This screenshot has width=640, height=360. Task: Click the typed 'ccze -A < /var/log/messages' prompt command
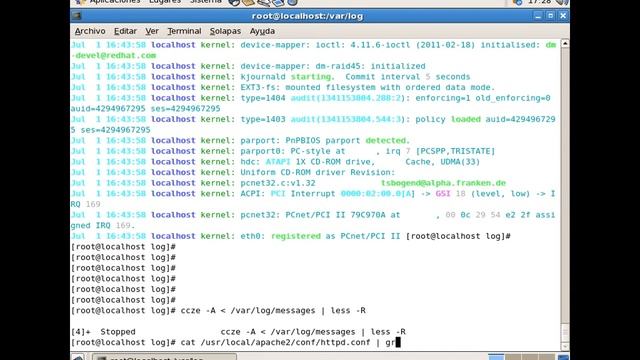point(248,311)
